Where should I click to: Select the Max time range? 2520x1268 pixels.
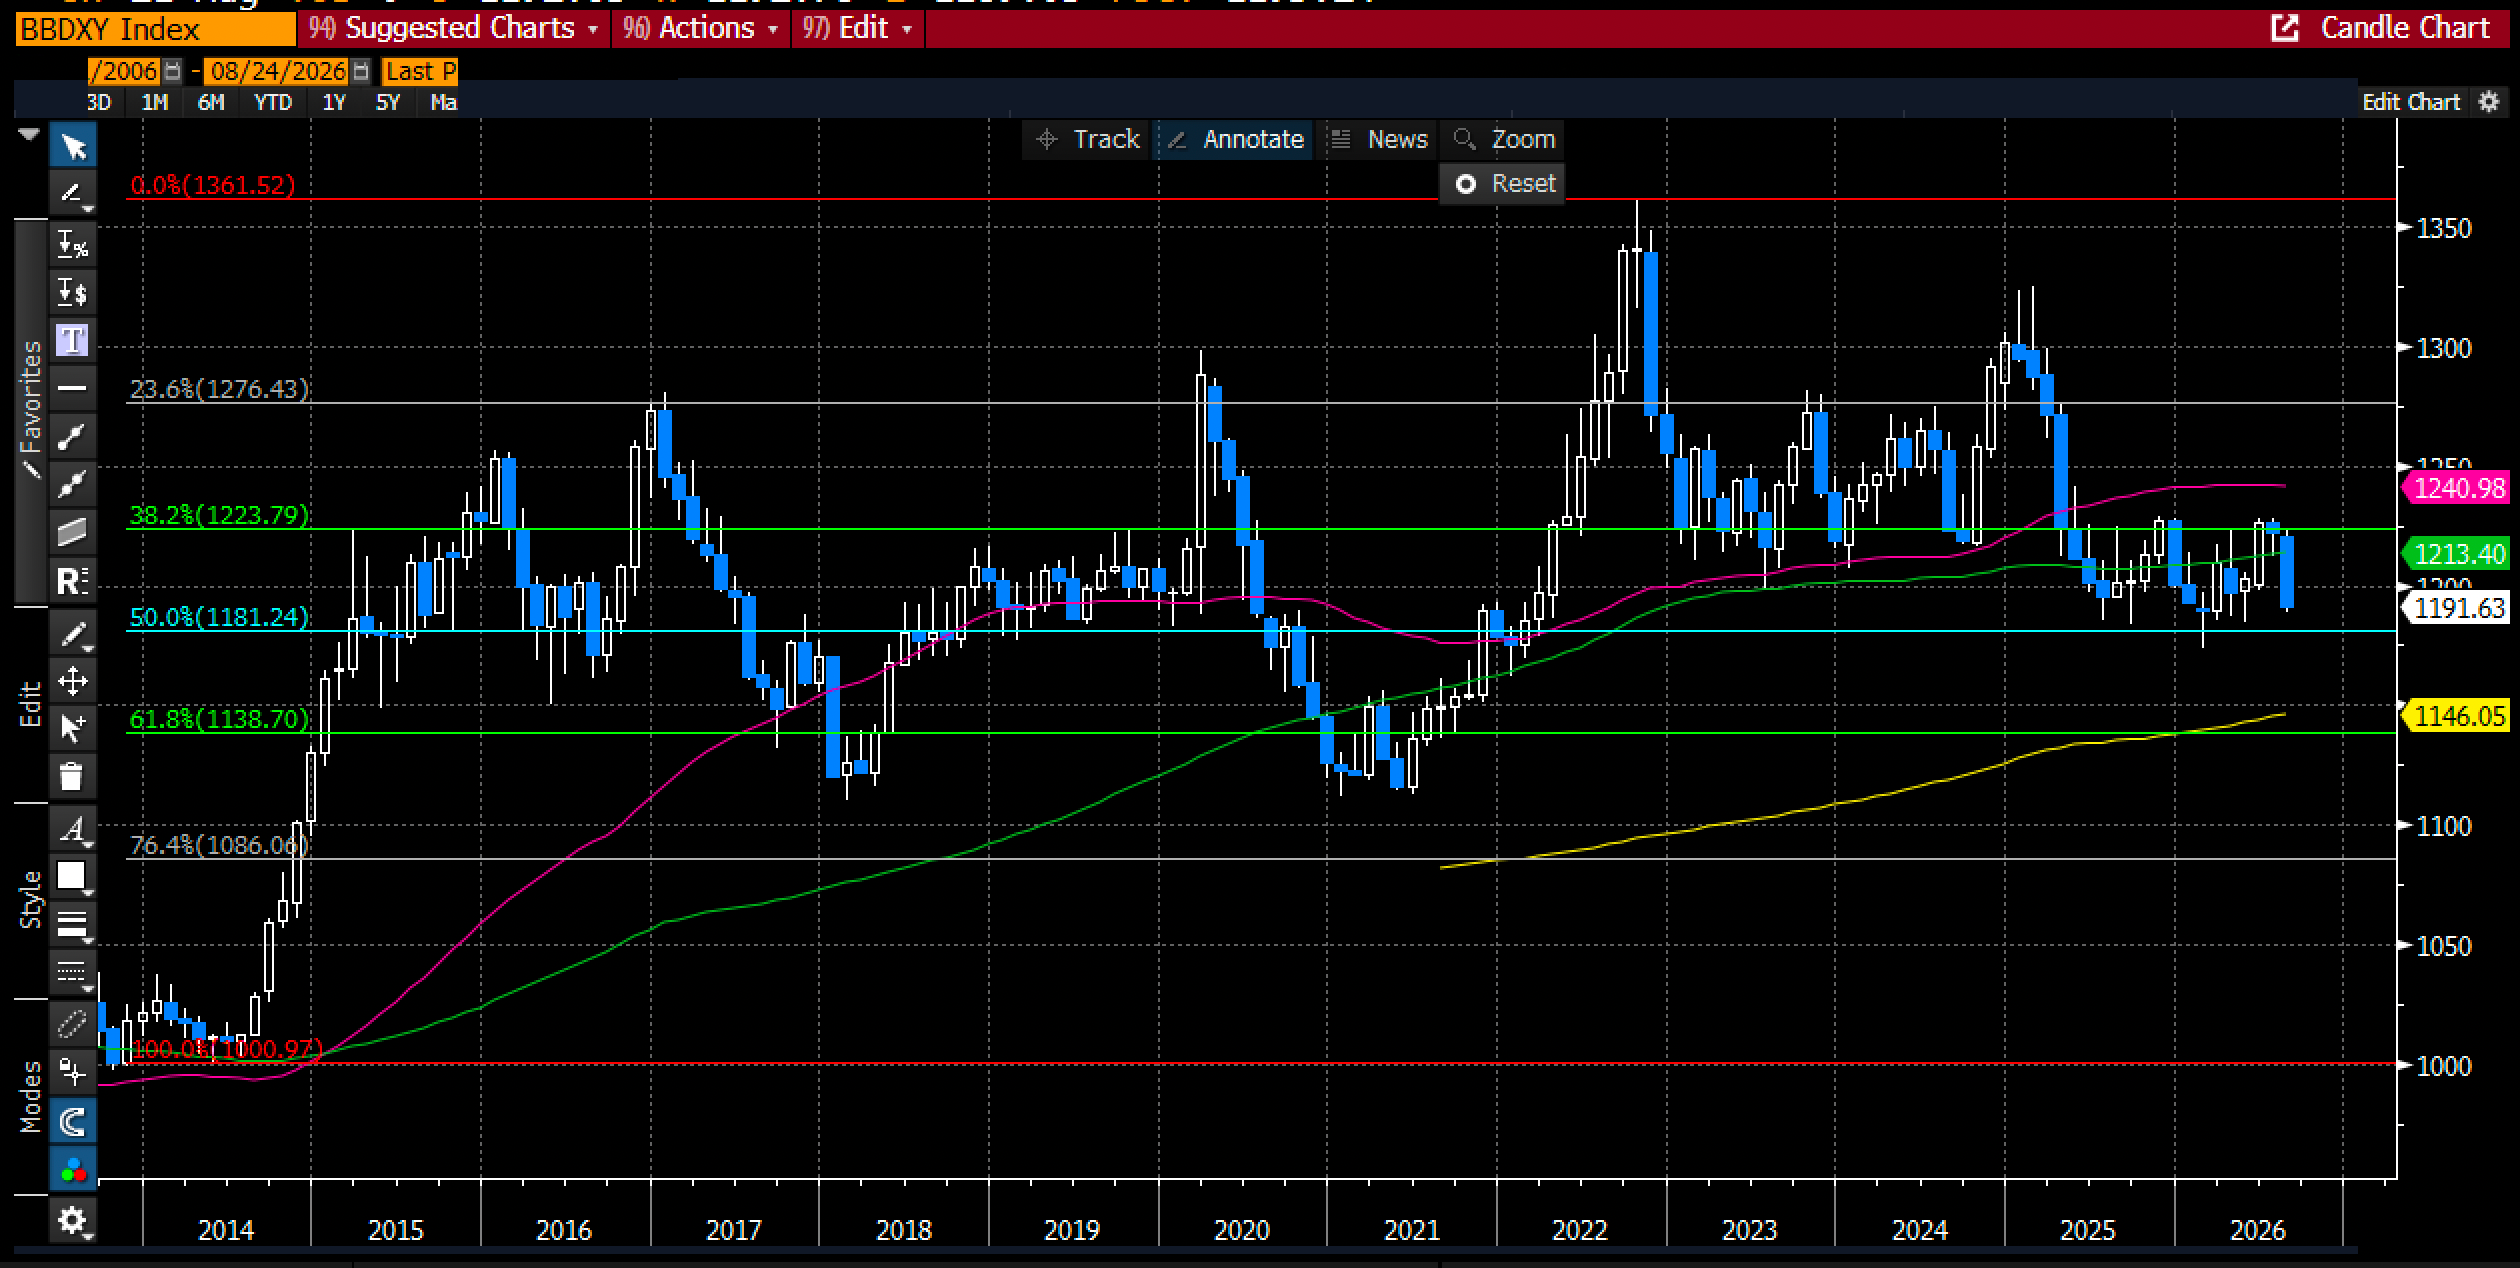point(443,102)
